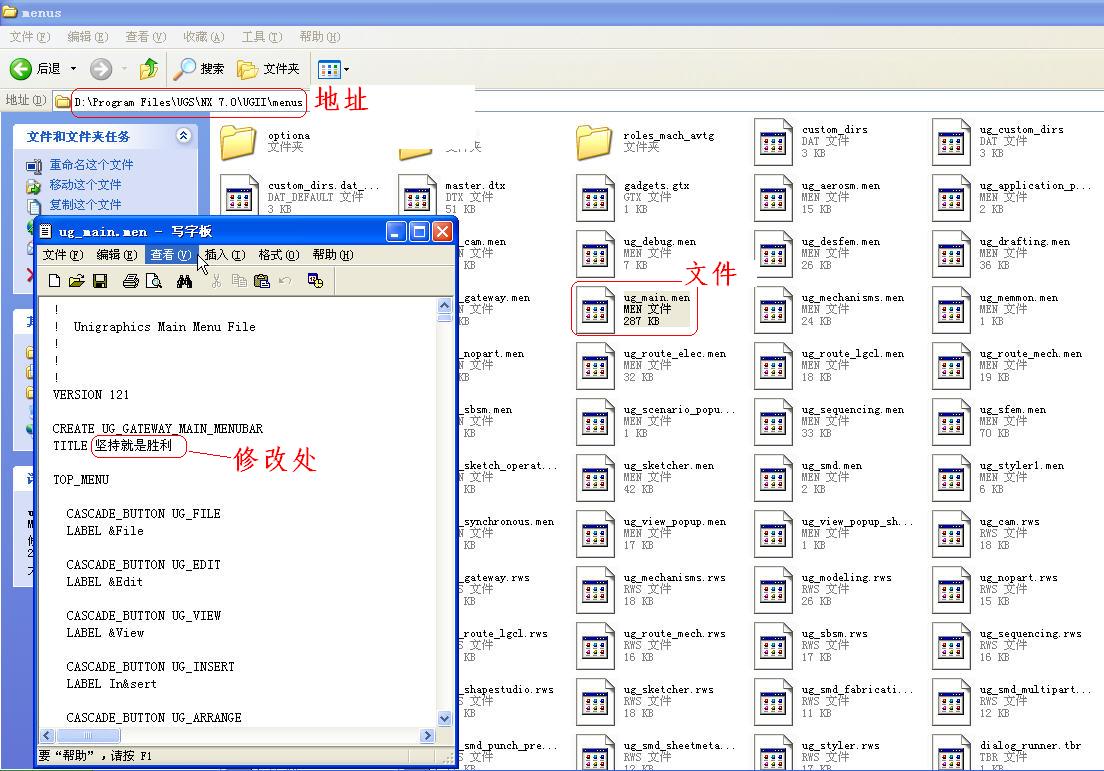This screenshot has height=771, width=1104.
Task: Open WordPad 文件 (File) menu
Action: 63,254
